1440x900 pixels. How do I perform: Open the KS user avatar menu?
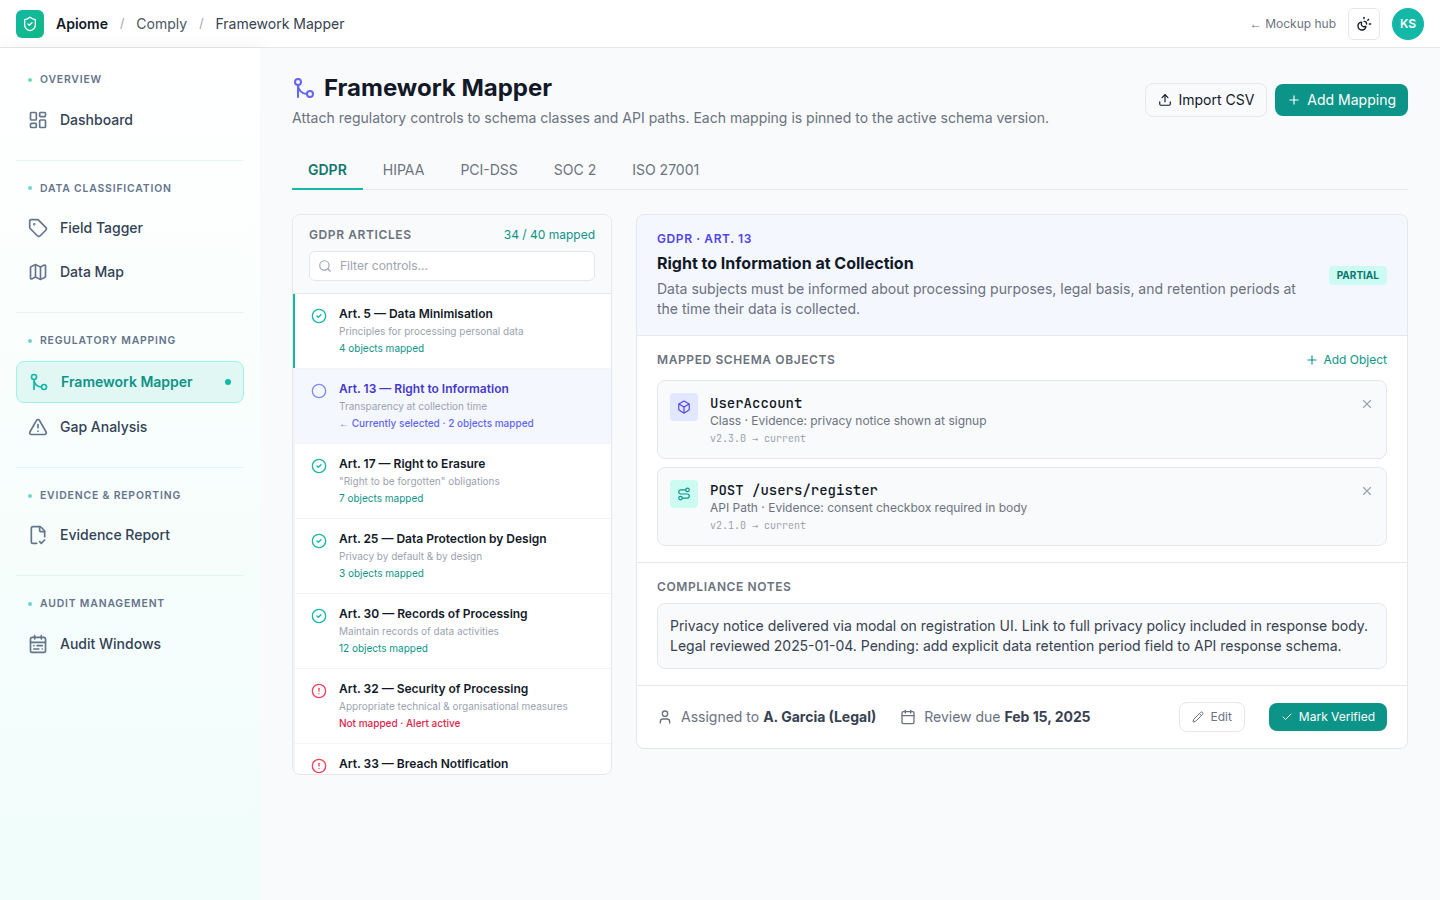pyautogui.click(x=1408, y=24)
